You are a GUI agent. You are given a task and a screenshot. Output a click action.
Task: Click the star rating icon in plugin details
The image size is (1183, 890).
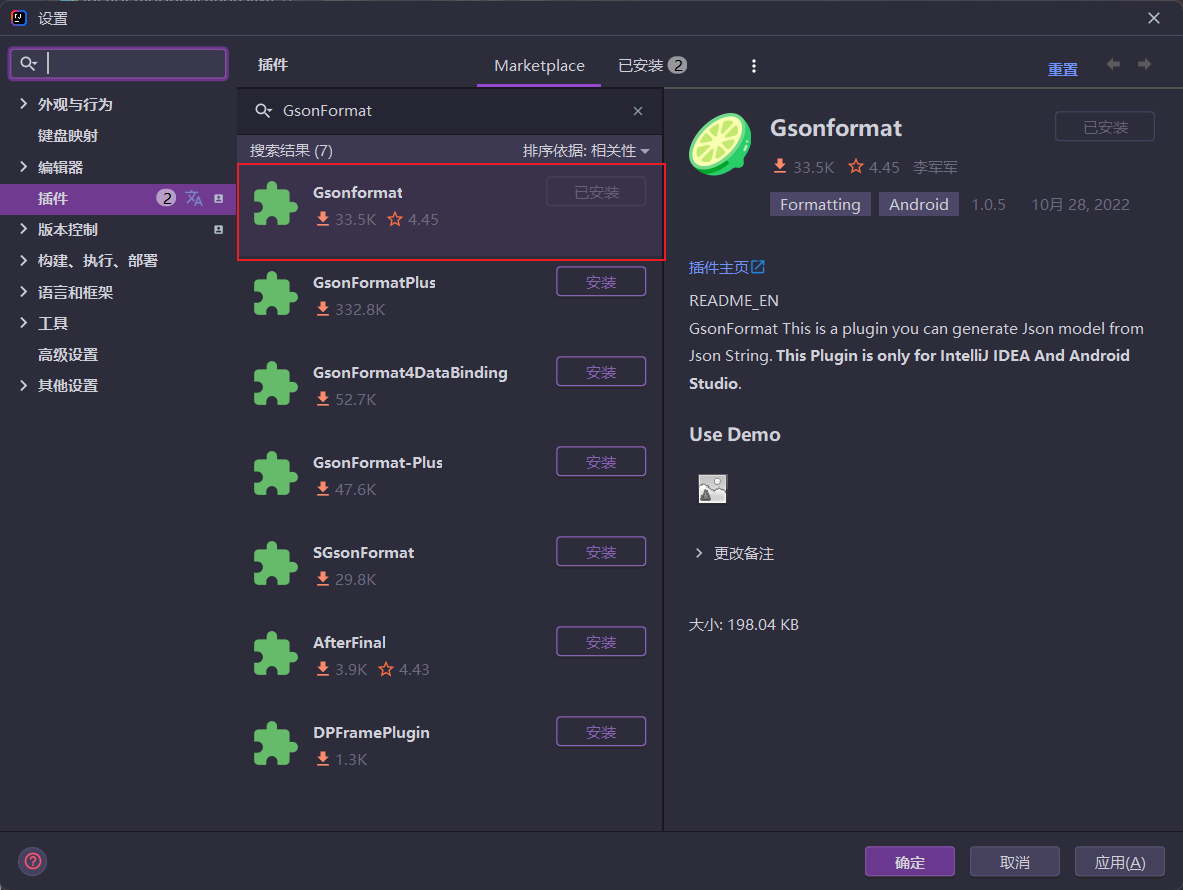856,167
